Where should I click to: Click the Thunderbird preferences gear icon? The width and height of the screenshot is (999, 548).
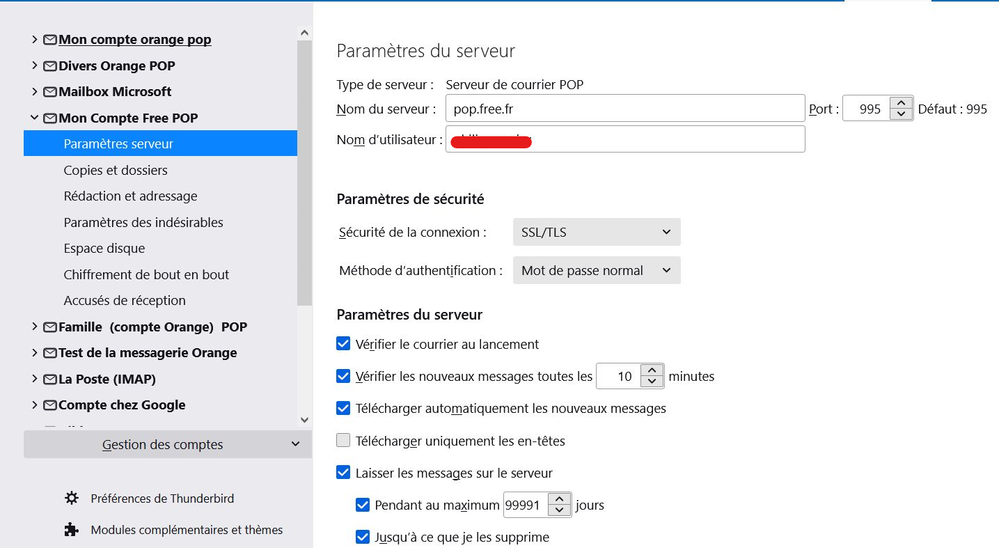pos(71,498)
